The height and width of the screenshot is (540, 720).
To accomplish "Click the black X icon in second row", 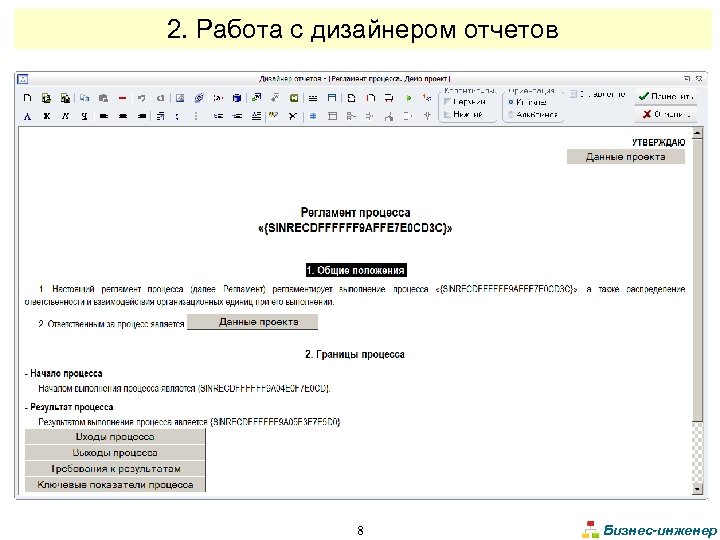I will click(292, 116).
